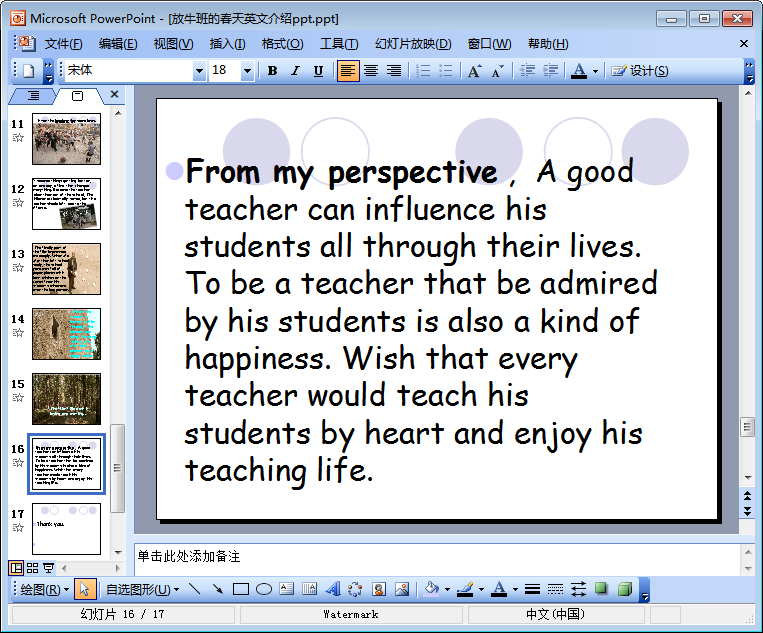
Task: Open the font size dropdown showing 18
Action: pos(247,71)
